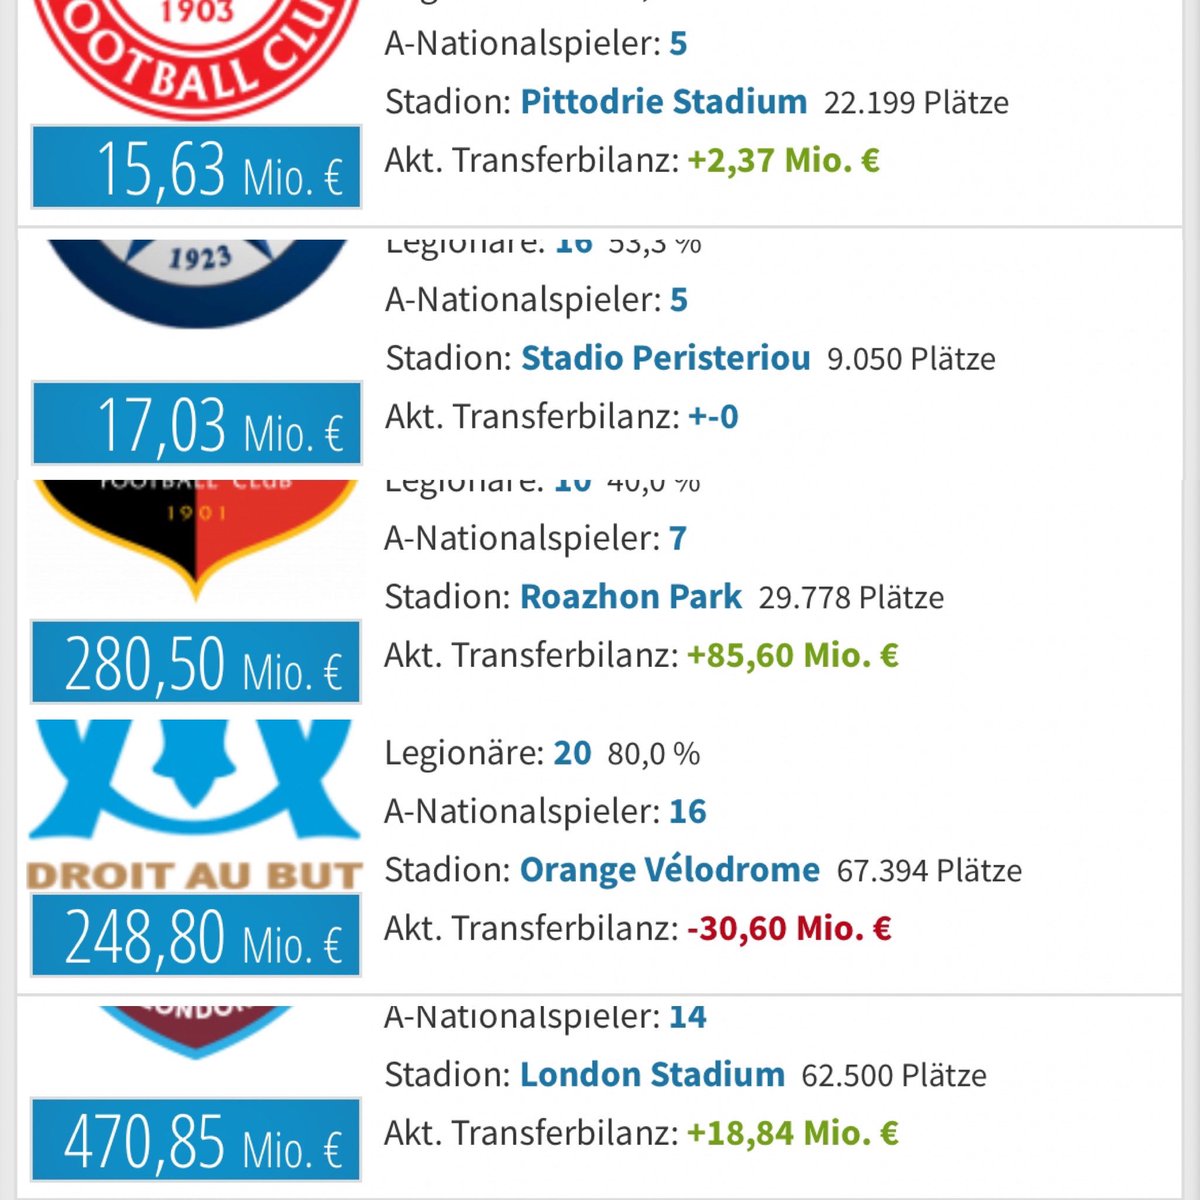
Task: Open the Droit Au But Marseille crest
Action: click(195, 806)
